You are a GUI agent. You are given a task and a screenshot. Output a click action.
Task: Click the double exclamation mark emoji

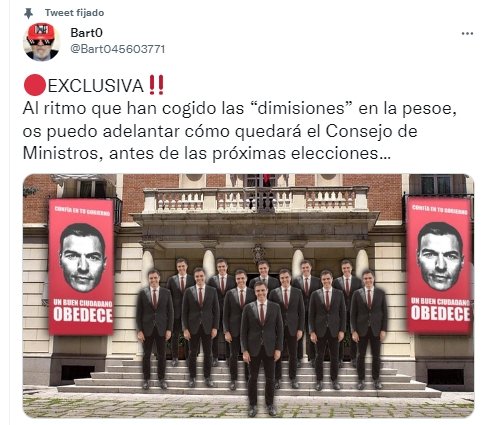tap(156, 86)
